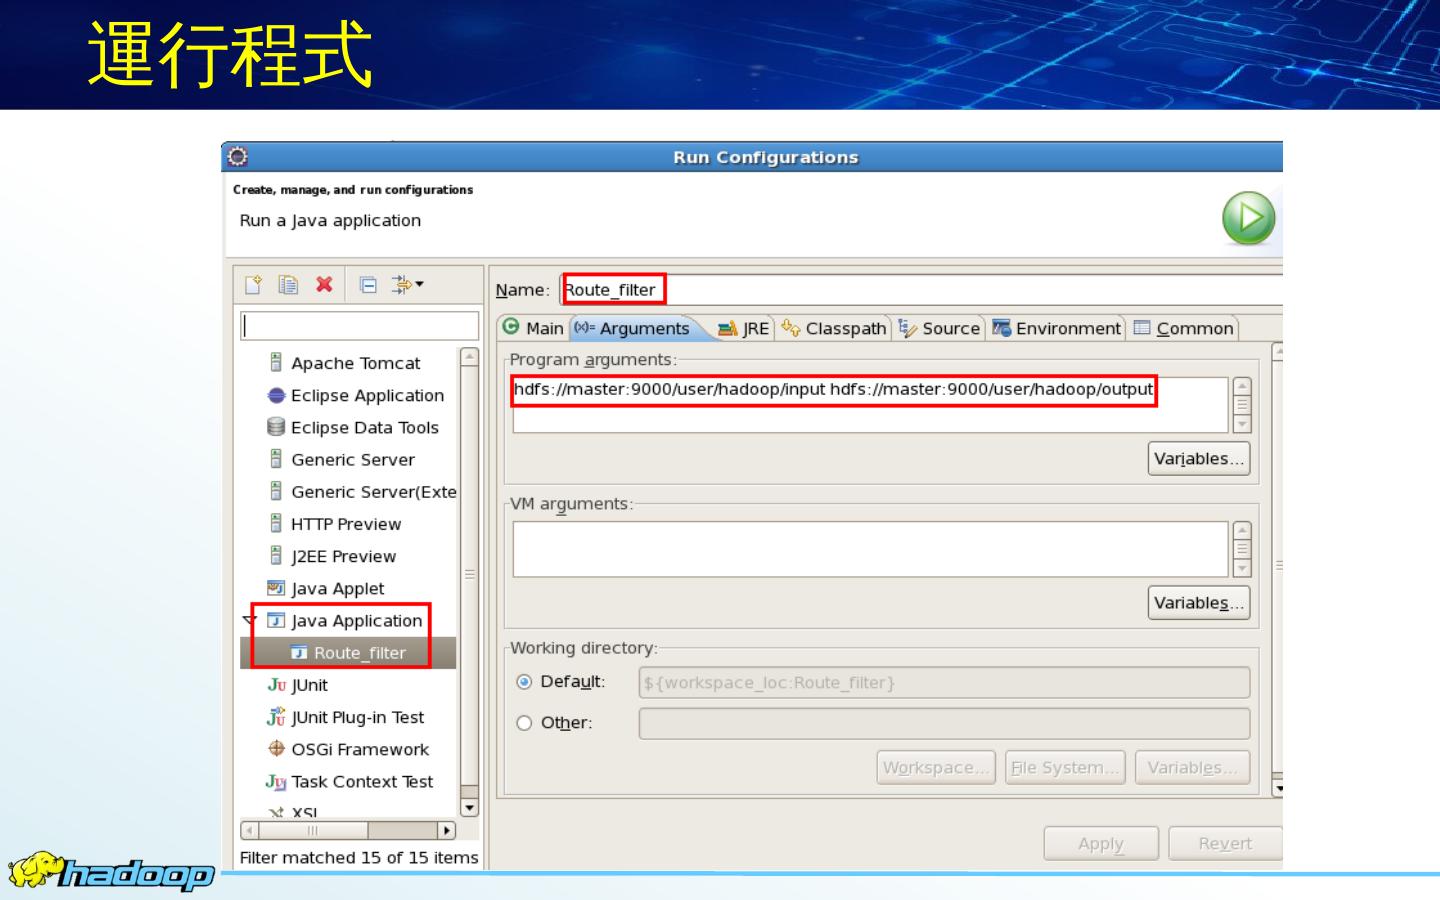Open the Classpath tab

click(834, 328)
